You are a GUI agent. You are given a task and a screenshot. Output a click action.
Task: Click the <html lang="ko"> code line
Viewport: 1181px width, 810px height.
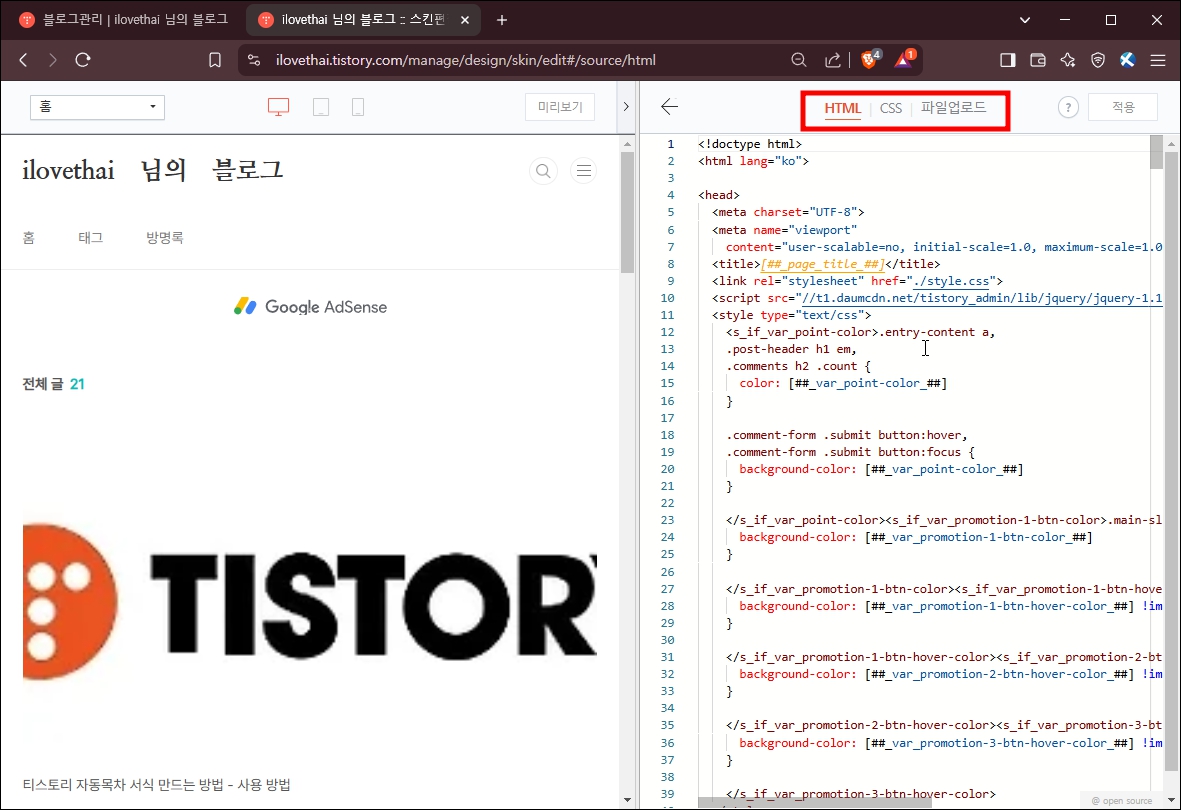point(753,161)
